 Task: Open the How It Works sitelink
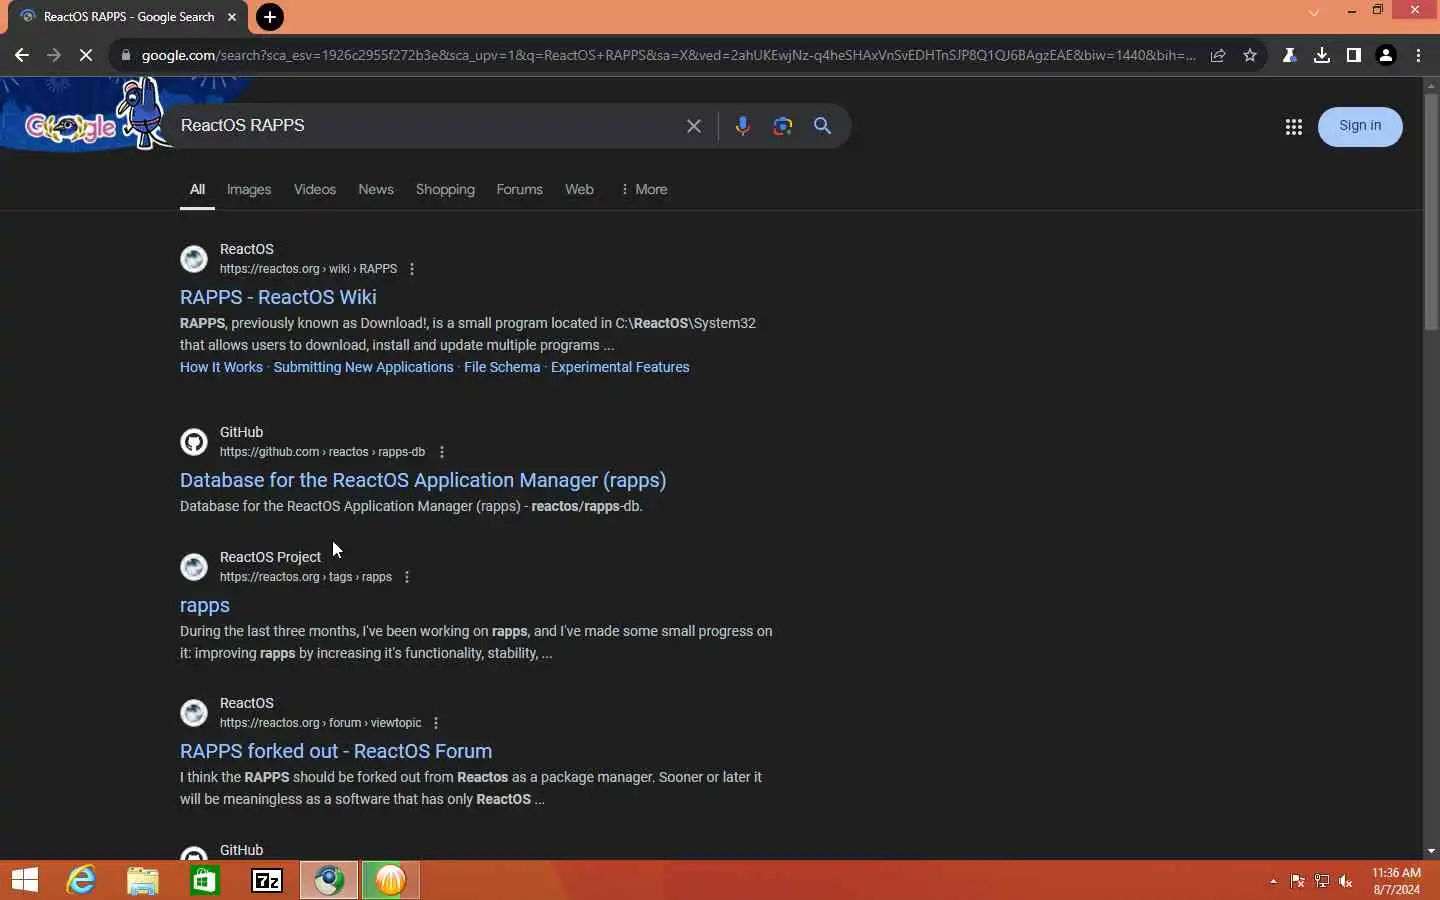pyautogui.click(x=221, y=367)
